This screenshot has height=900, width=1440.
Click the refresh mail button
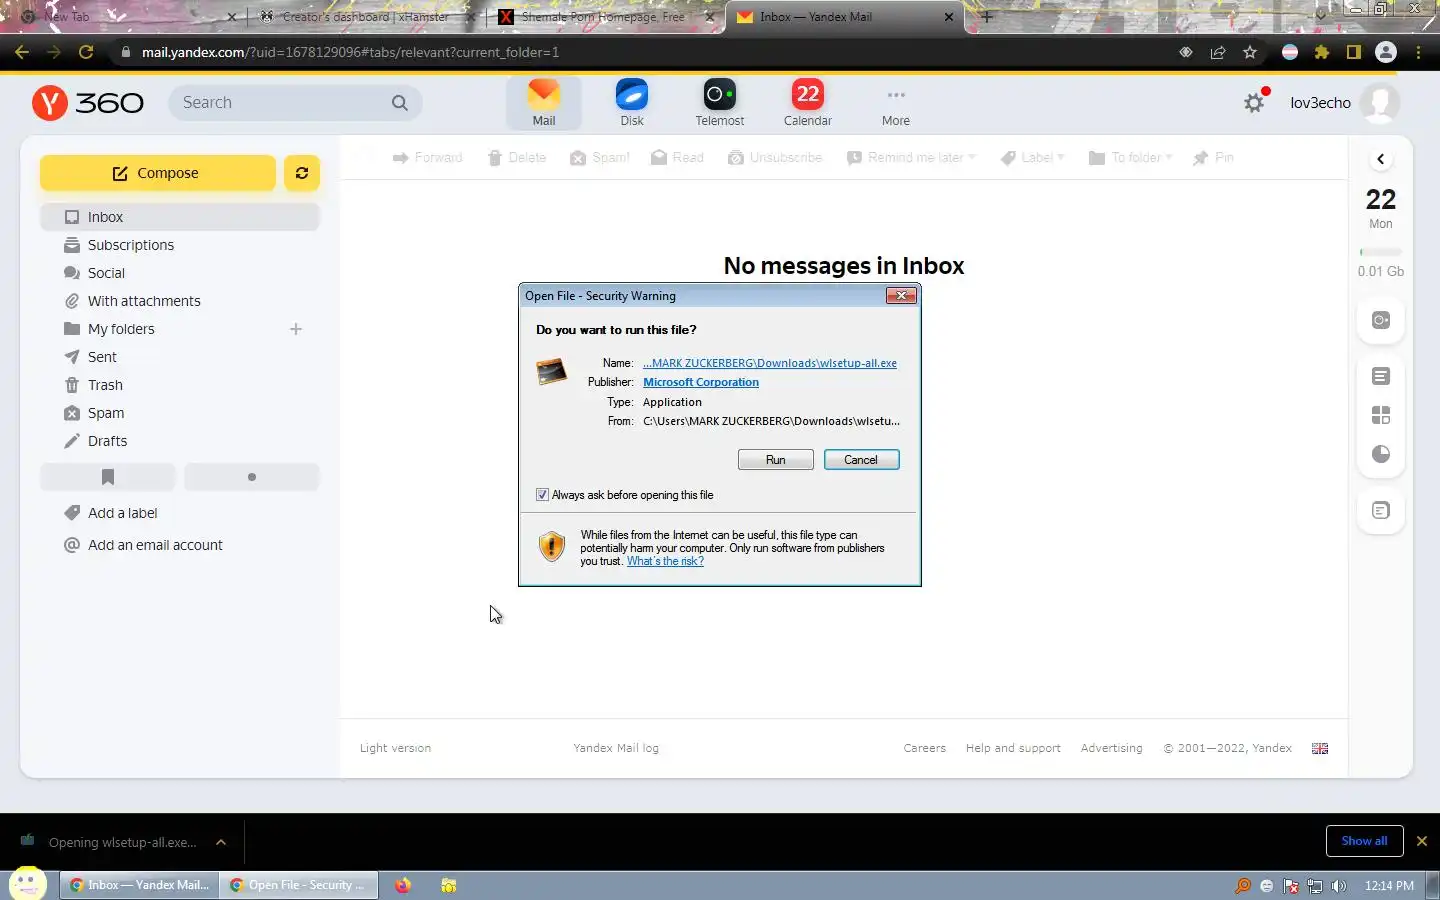click(301, 173)
